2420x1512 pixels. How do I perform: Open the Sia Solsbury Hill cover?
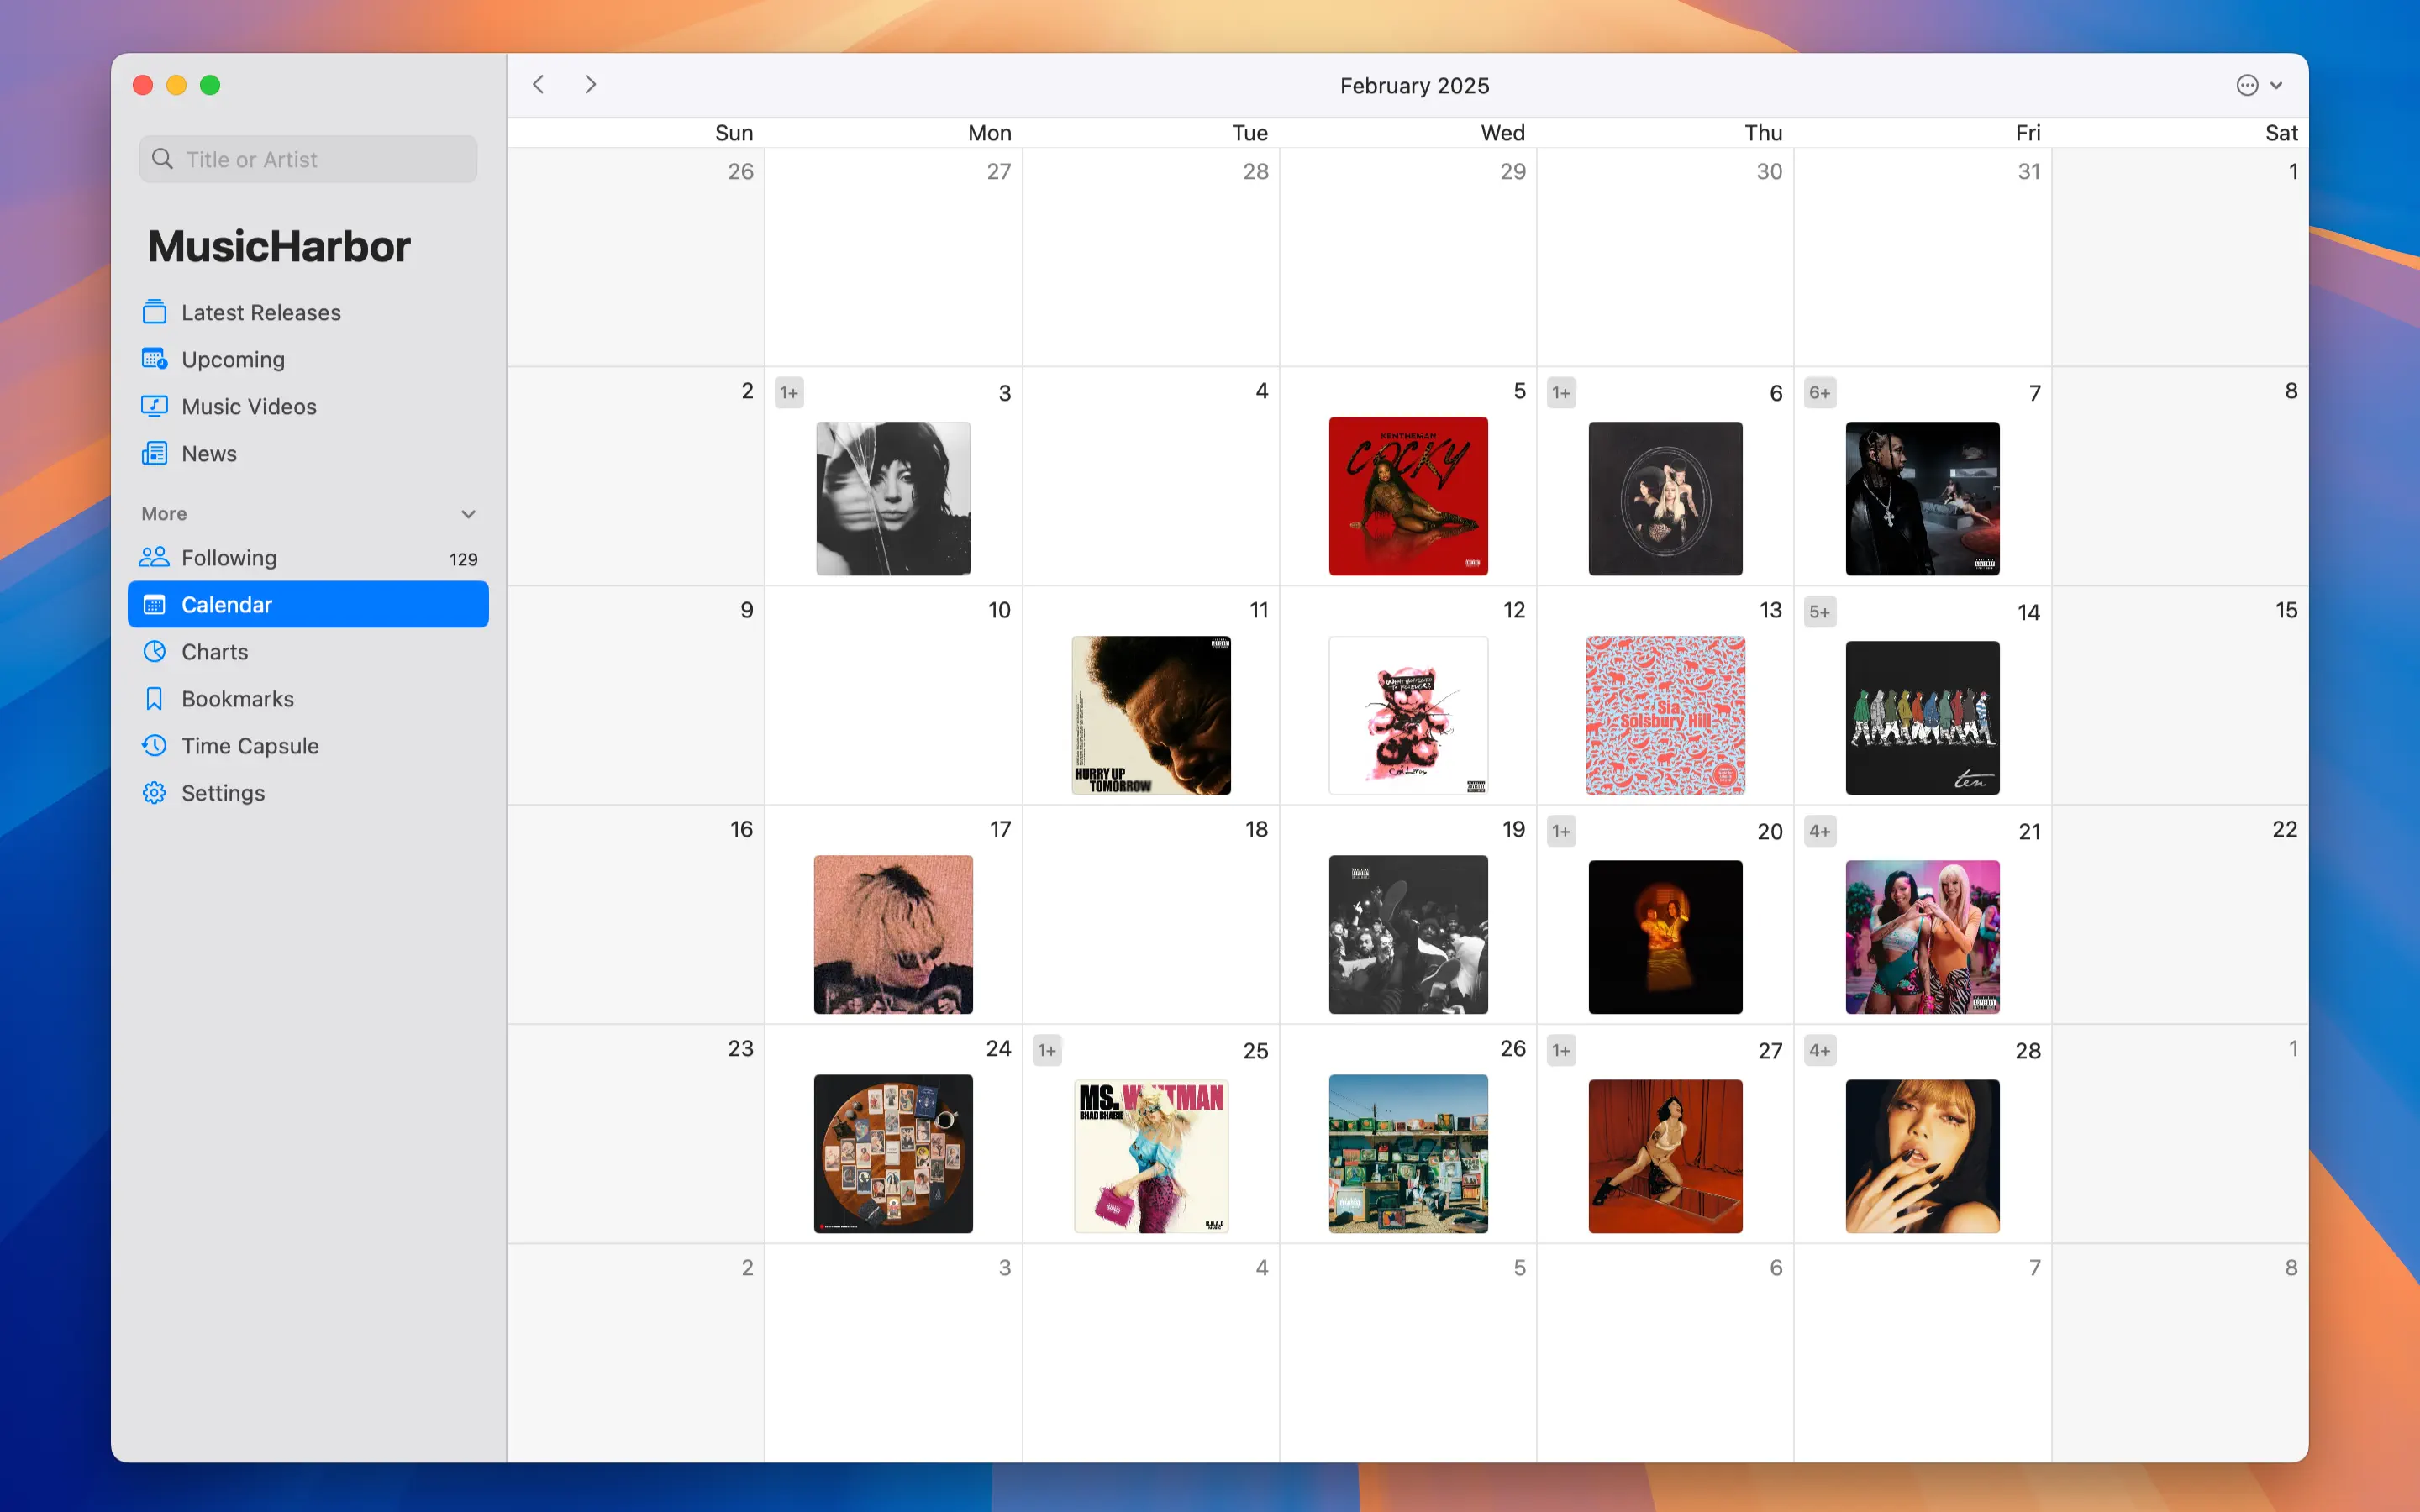tap(1665, 715)
